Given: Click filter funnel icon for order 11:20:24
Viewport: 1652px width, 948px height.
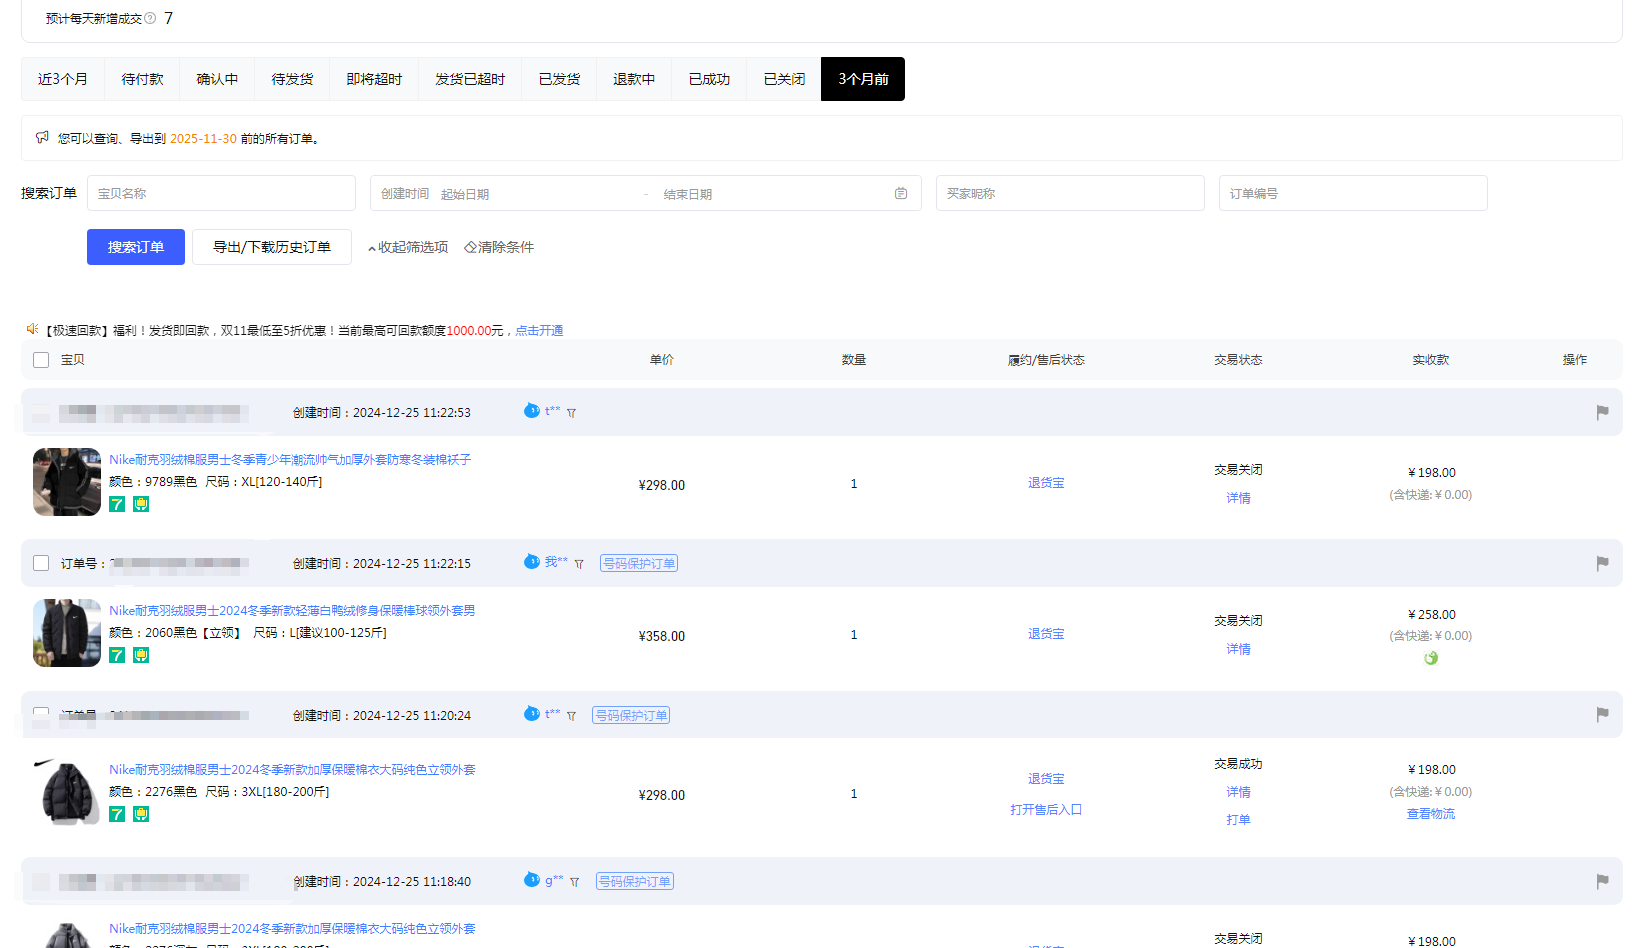Looking at the screenshot, I should [572, 716].
